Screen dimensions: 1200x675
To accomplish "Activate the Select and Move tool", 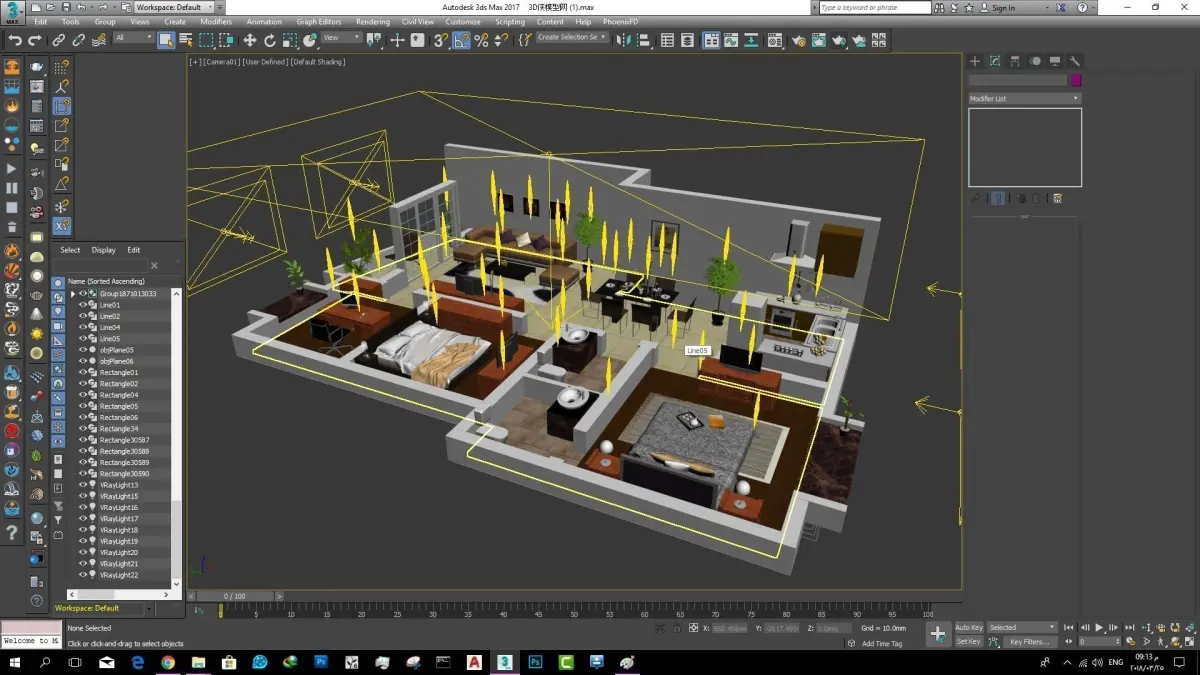I will coord(250,40).
